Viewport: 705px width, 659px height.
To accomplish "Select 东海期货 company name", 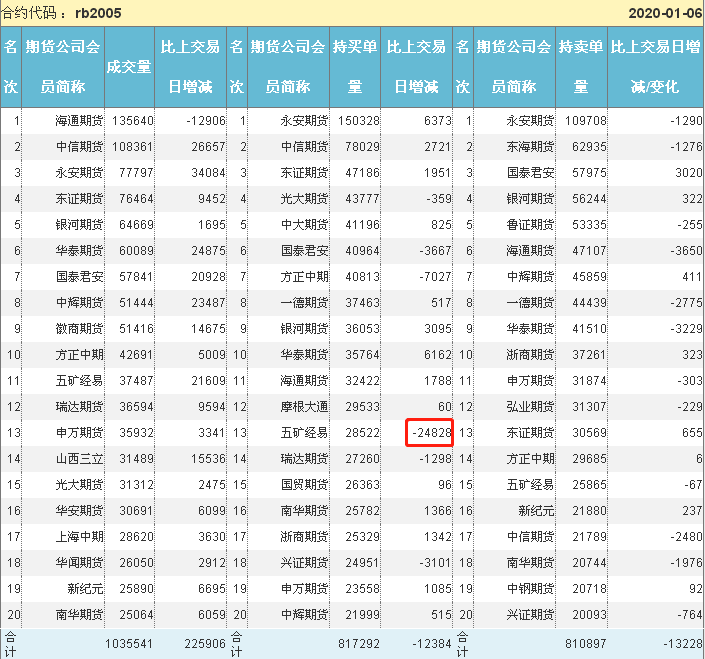I will pyautogui.click(x=531, y=147).
